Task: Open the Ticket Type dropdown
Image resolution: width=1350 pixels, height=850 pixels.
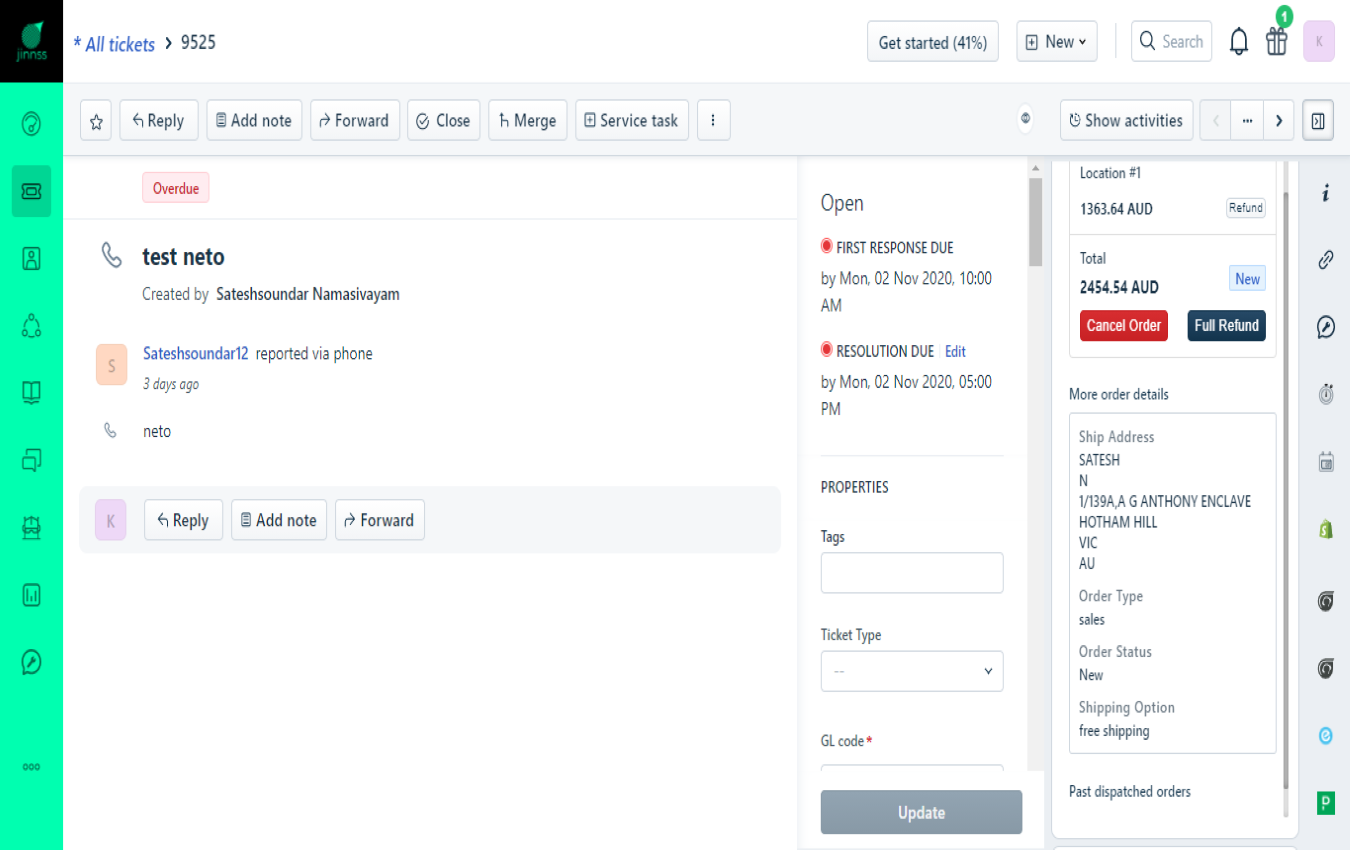Action: coord(911,671)
